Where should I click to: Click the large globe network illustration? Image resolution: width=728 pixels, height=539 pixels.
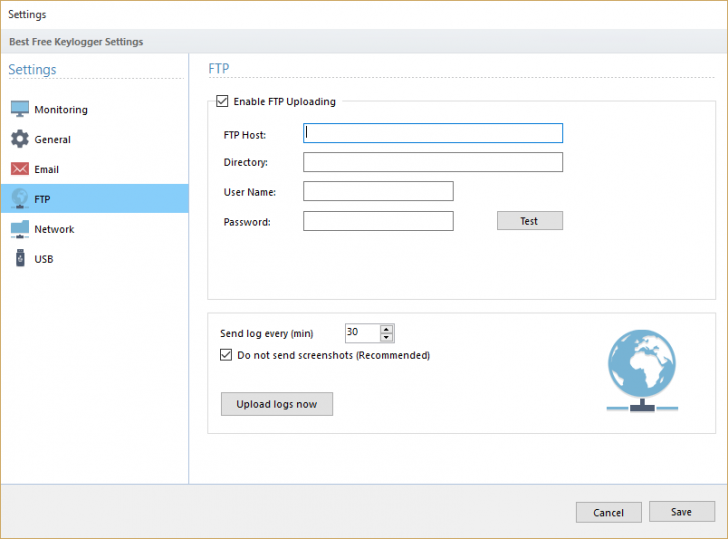click(642, 370)
